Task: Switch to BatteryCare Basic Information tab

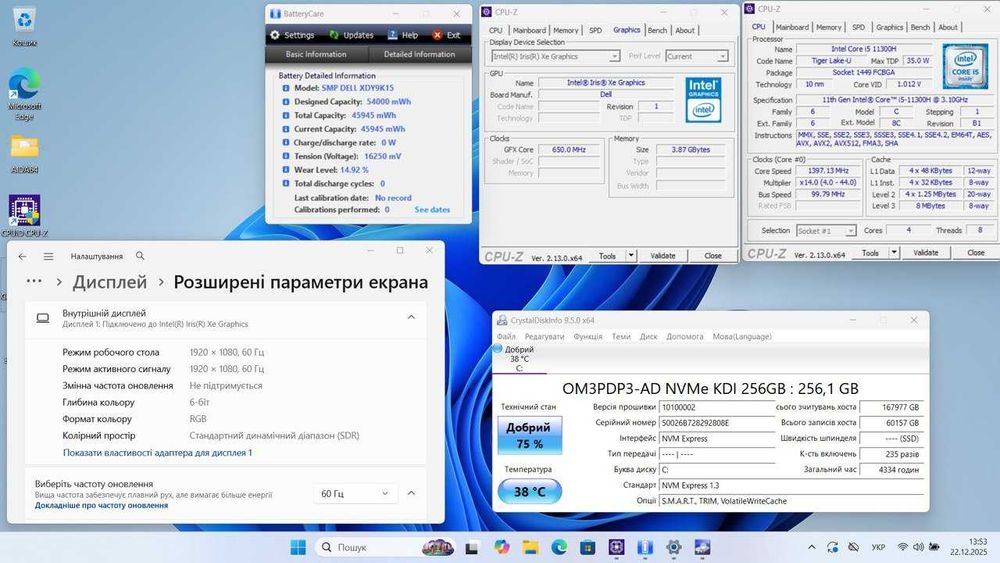Action: pos(316,54)
